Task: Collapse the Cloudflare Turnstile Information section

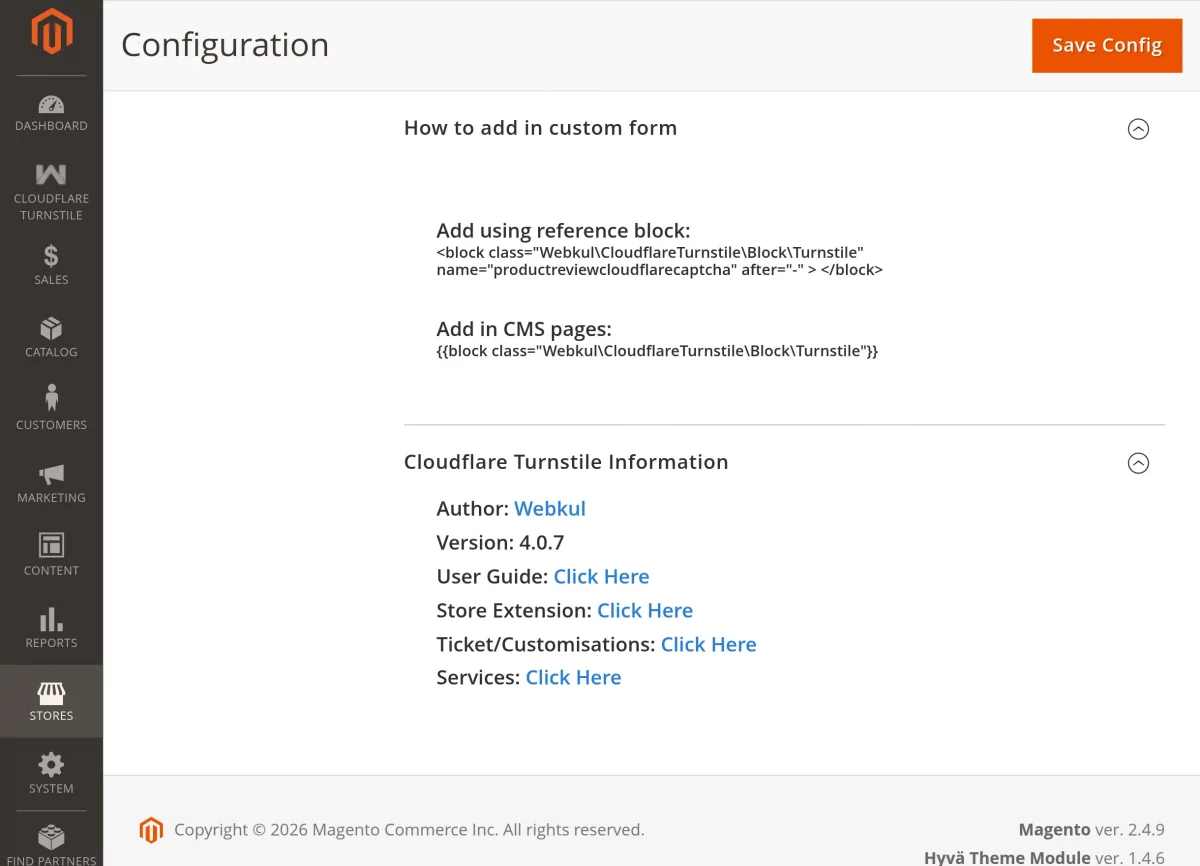Action: pyautogui.click(x=1138, y=463)
